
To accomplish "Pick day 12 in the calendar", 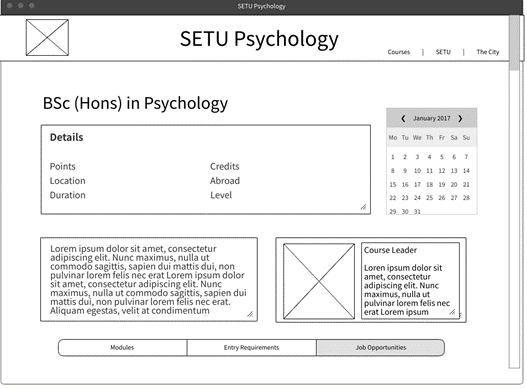I will pos(442,171).
